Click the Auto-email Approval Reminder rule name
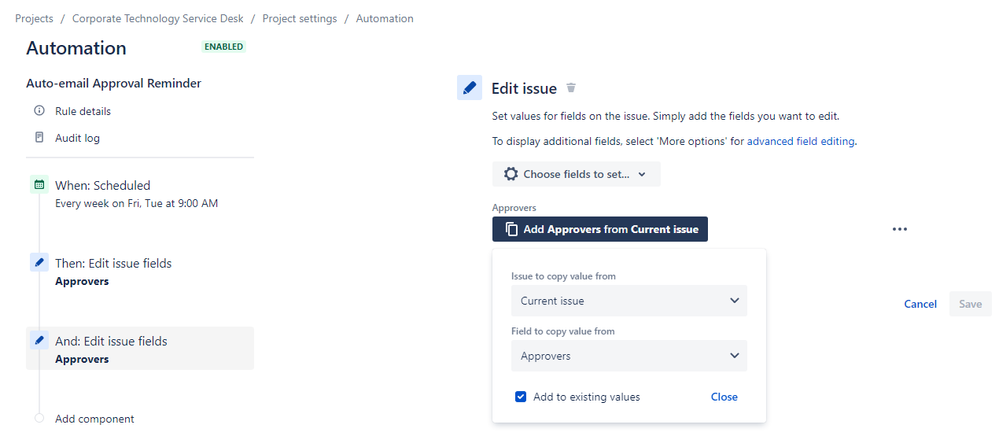The image size is (999, 433). [113, 83]
